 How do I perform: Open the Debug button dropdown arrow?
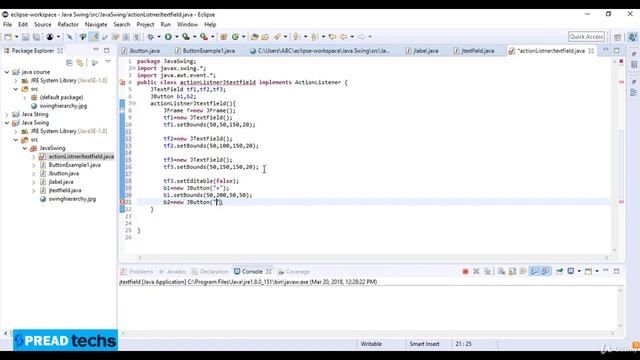(x=159, y=37)
